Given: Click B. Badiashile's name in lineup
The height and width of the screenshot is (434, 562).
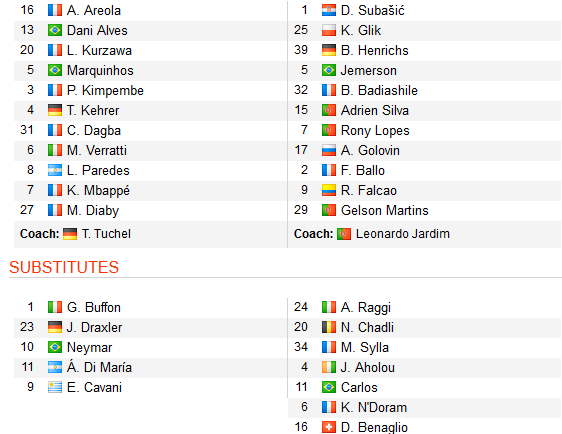Looking at the screenshot, I should (379, 90).
